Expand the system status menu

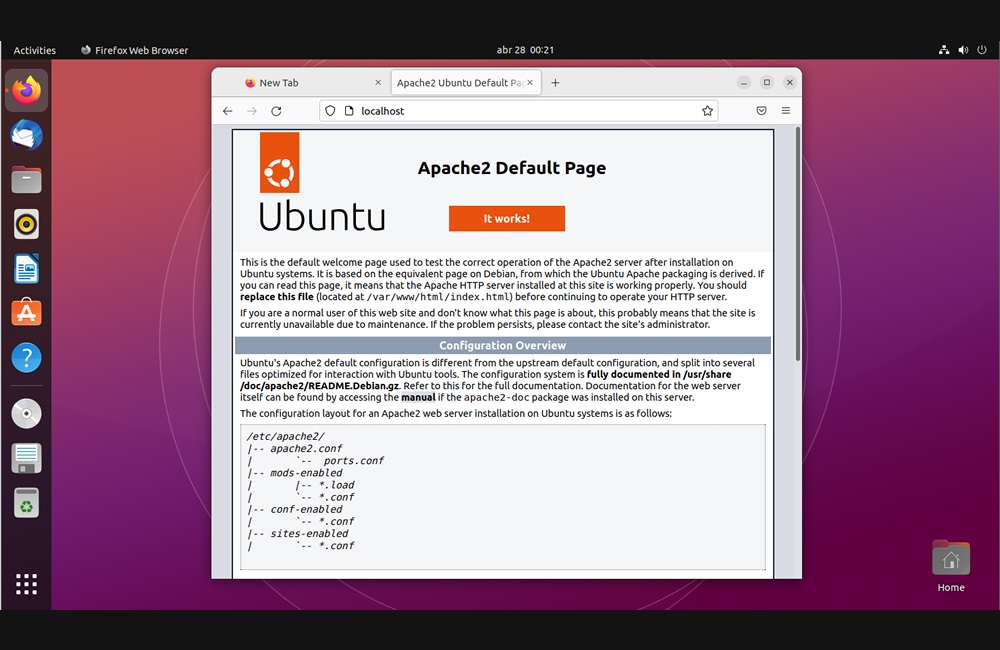click(x=963, y=50)
